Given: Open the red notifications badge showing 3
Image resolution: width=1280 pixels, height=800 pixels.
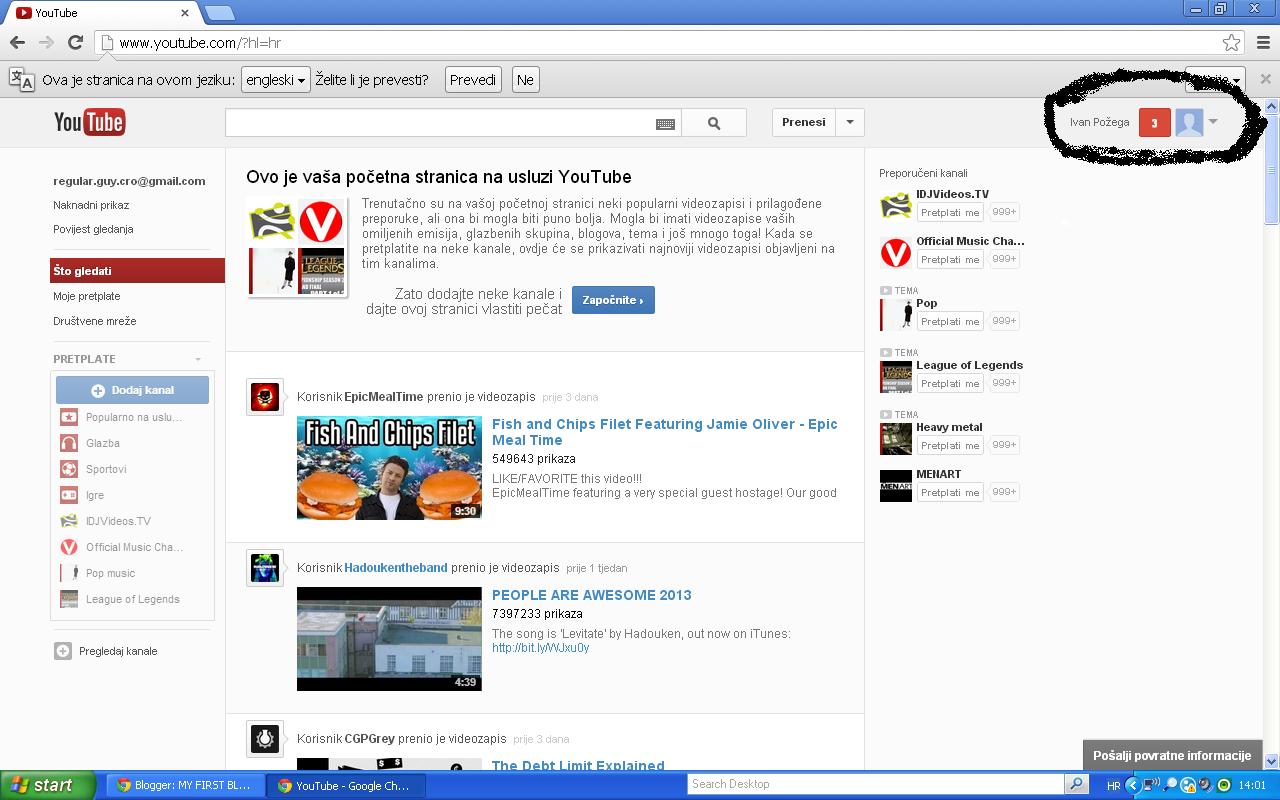Looking at the screenshot, I should click(1154, 123).
